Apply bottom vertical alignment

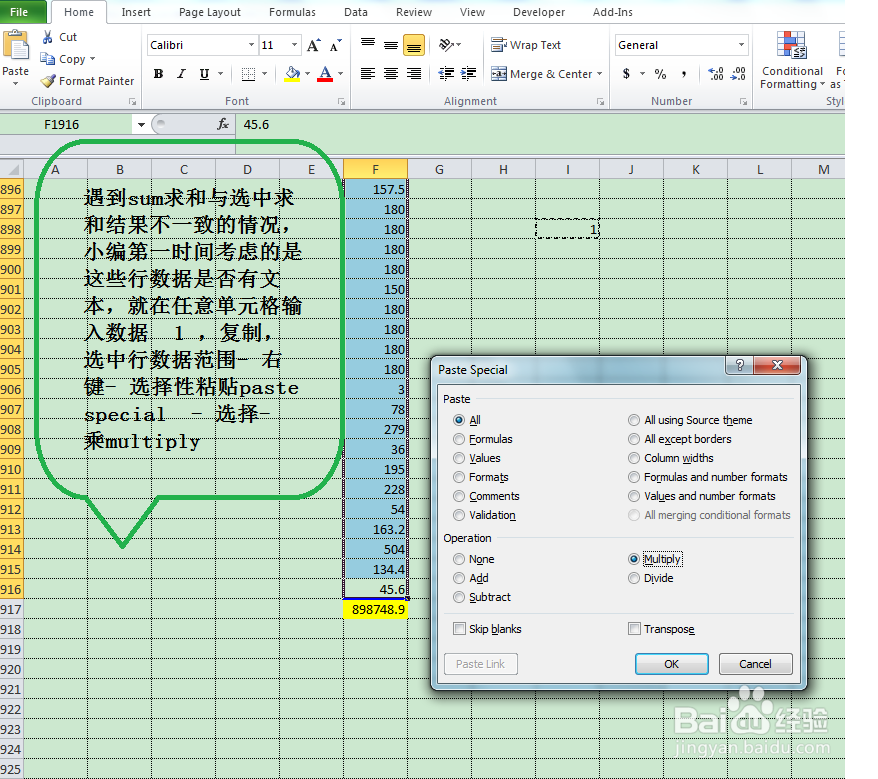pyautogui.click(x=414, y=45)
